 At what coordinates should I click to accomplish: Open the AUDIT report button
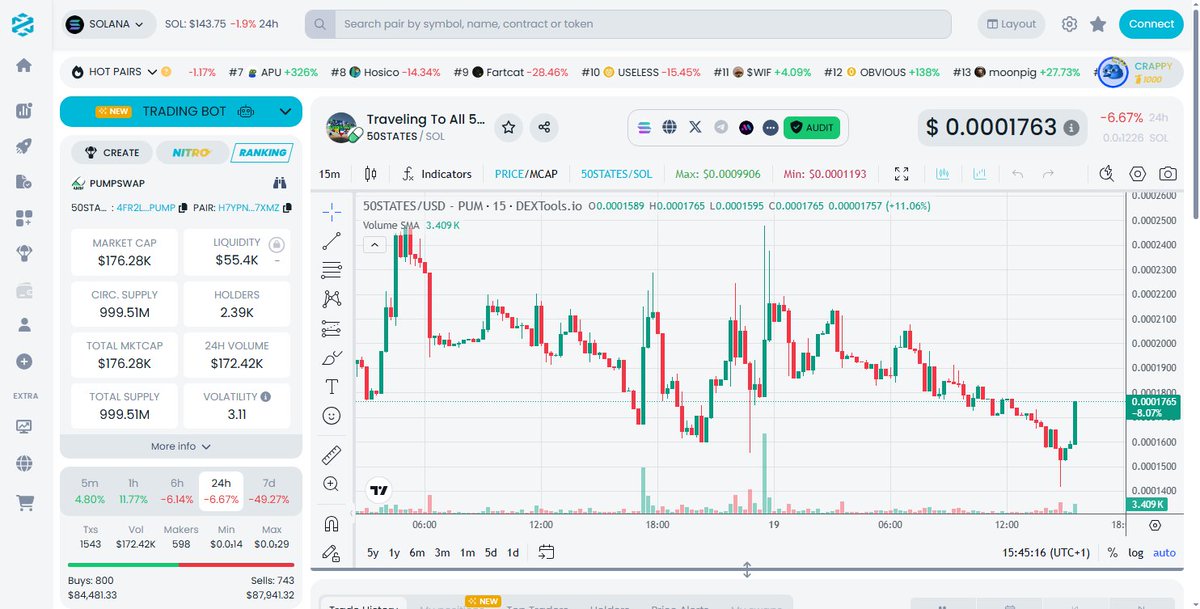click(812, 127)
